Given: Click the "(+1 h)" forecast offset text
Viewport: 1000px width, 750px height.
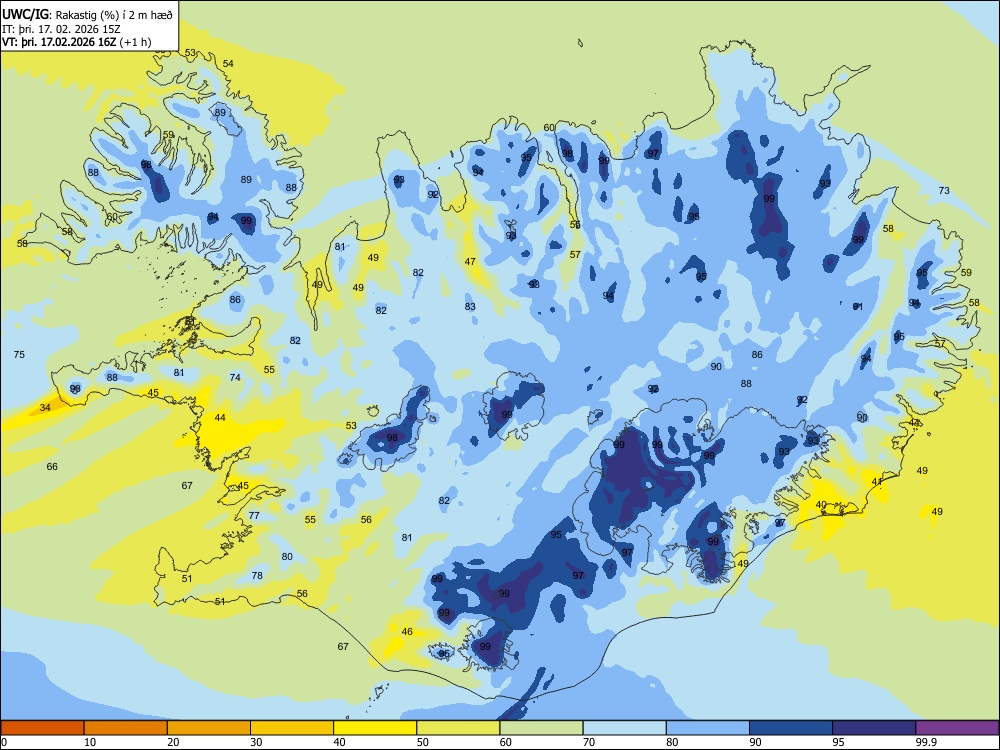Looking at the screenshot, I should (135, 42).
